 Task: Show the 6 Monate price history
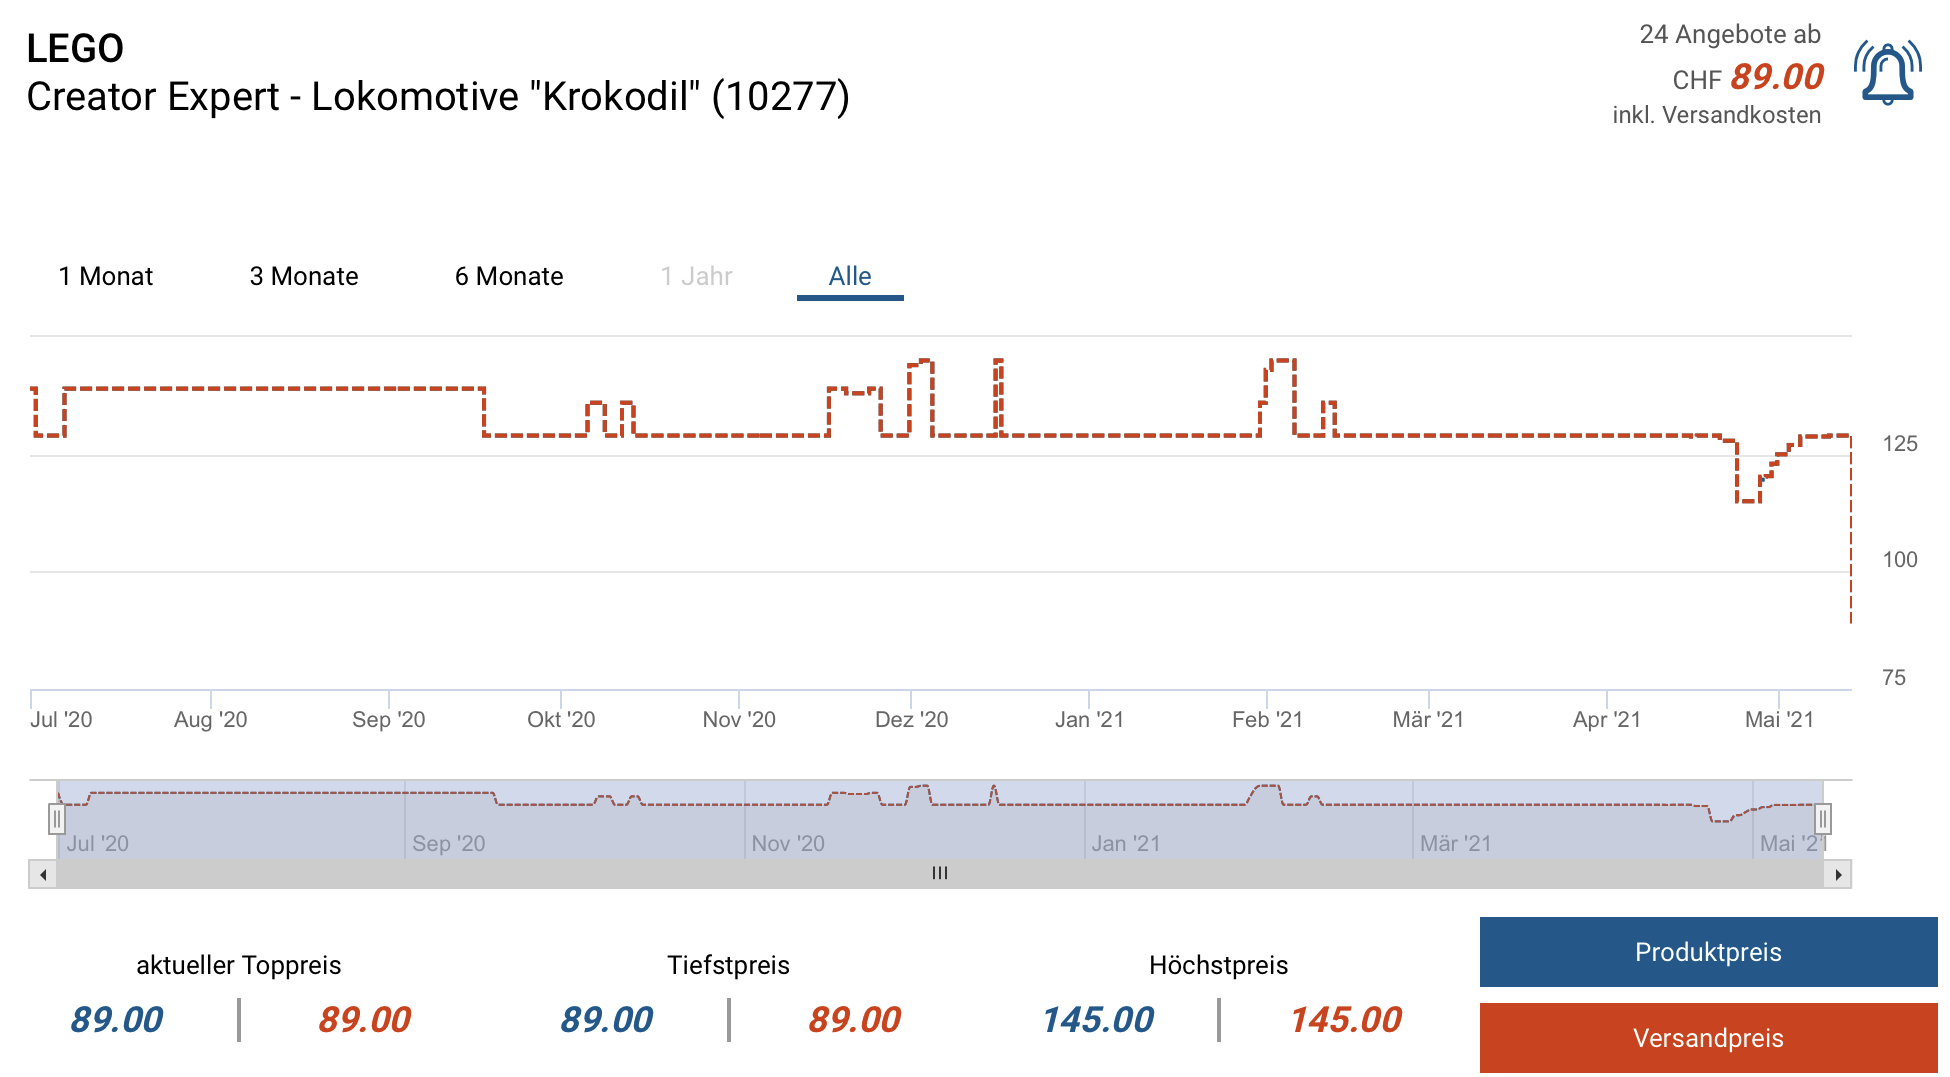point(509,277)
